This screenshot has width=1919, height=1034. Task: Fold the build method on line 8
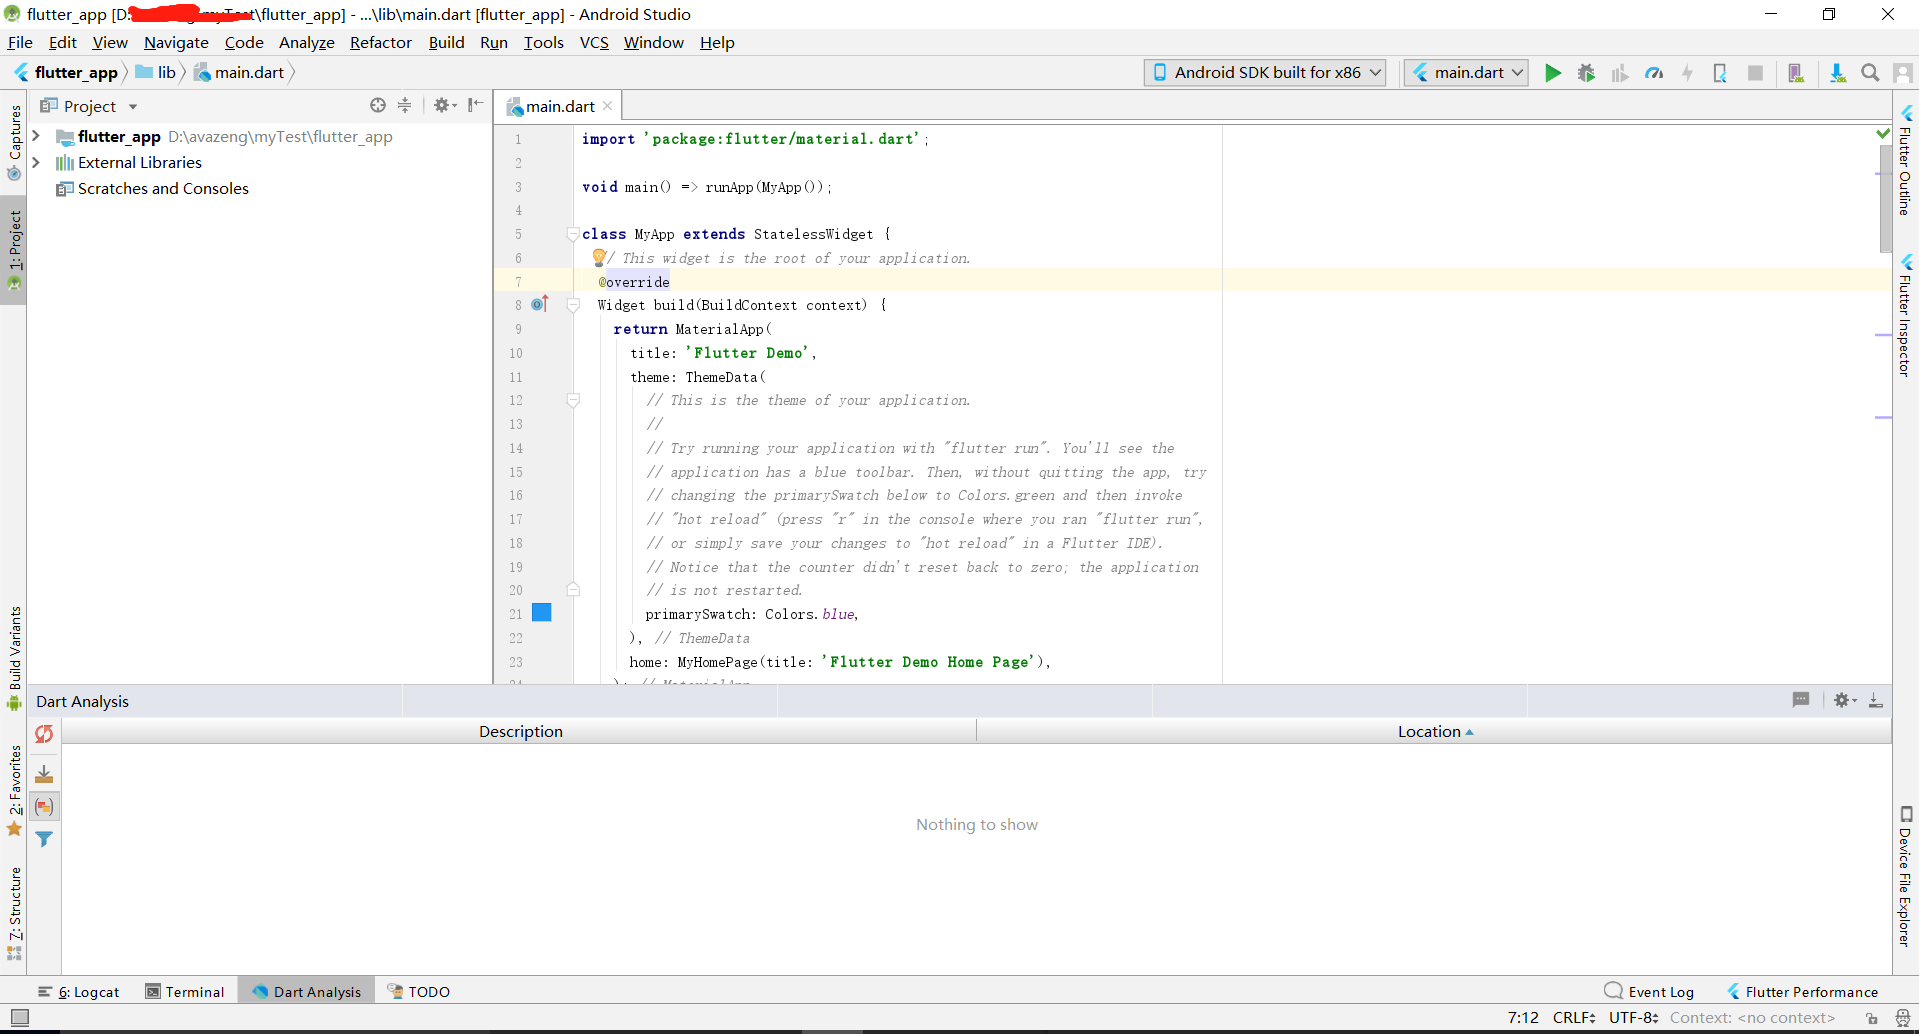coord(573,305)
